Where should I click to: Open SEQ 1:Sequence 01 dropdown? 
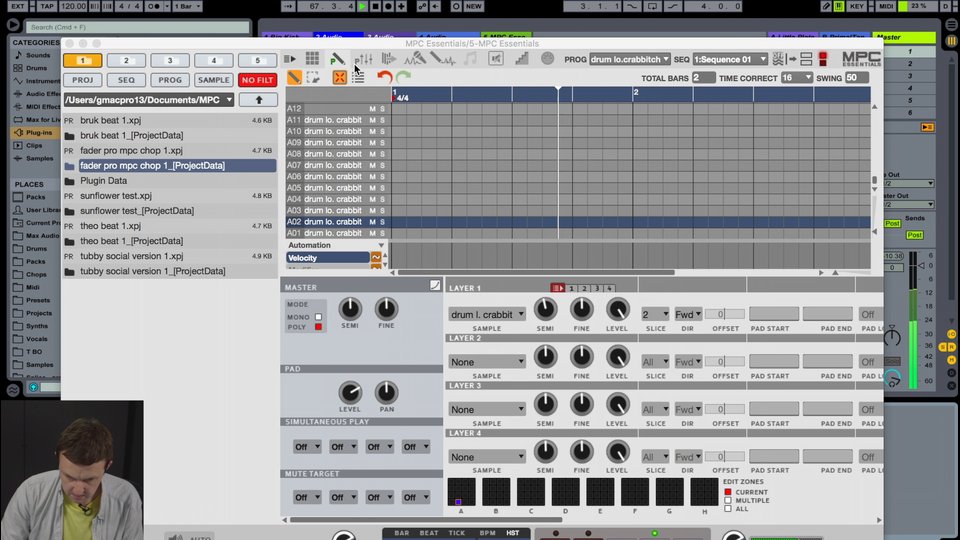pos(730,59)
